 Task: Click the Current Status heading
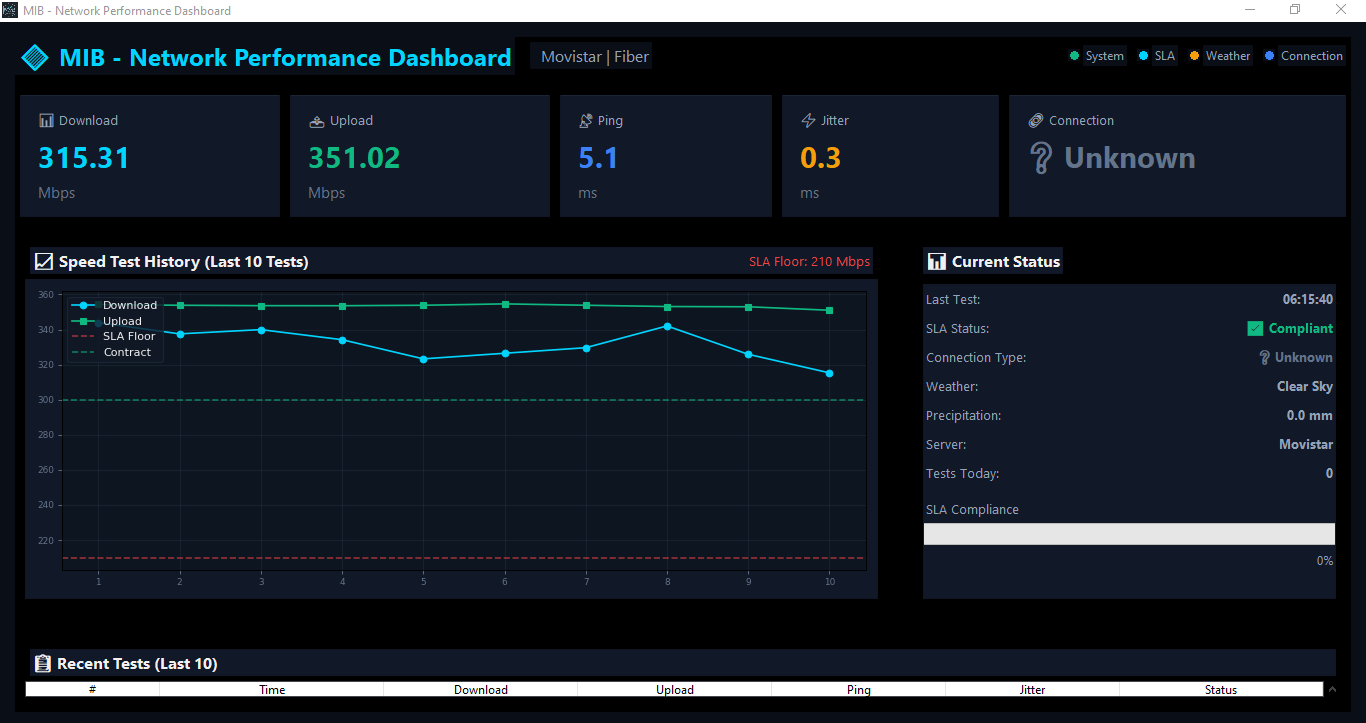[x=1006, y=262]
